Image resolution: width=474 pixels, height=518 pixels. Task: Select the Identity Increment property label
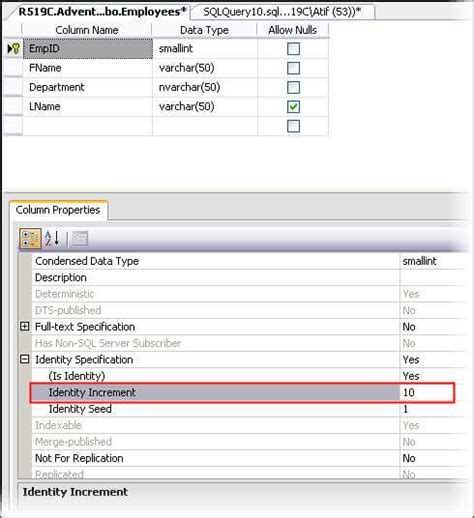92,392
